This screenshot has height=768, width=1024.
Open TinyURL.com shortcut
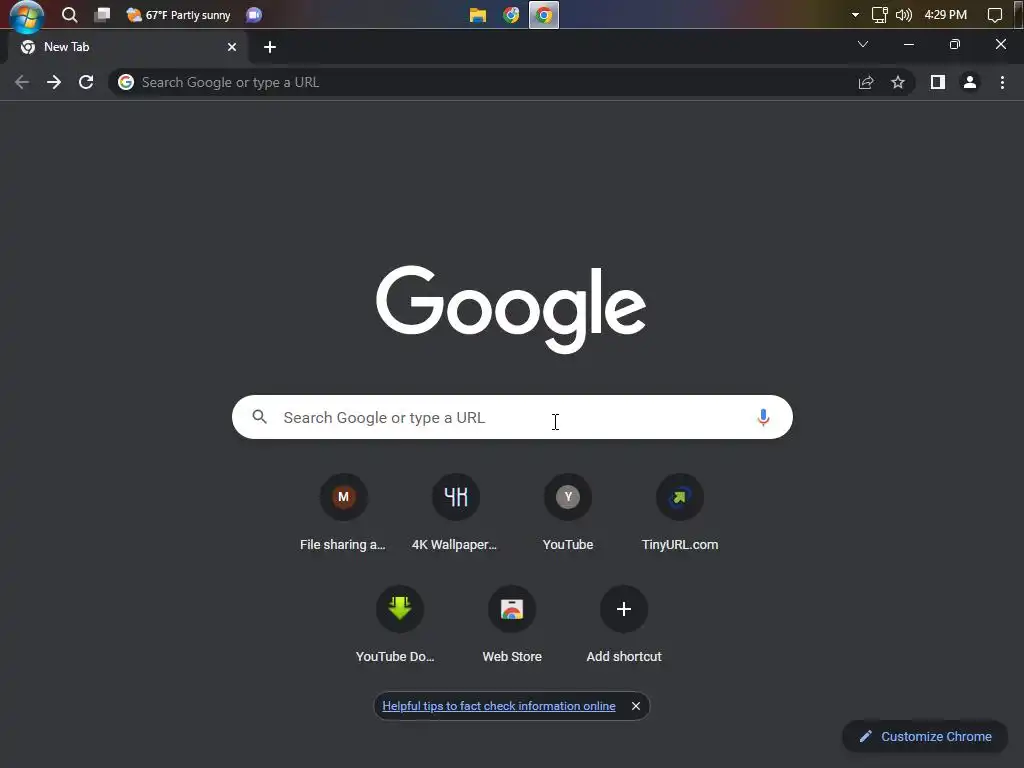coord(680,513)
